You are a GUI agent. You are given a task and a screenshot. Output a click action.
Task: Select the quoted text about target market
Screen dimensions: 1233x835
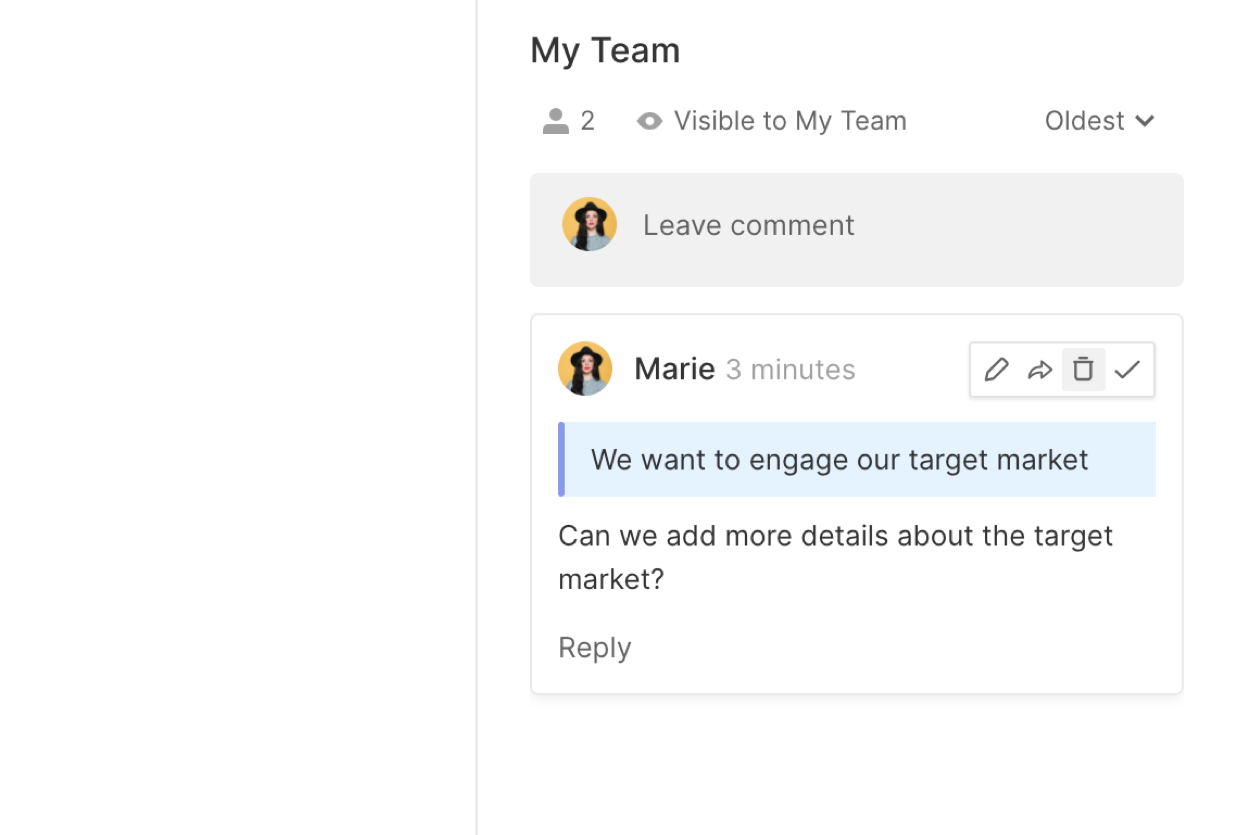coord(839,460)
